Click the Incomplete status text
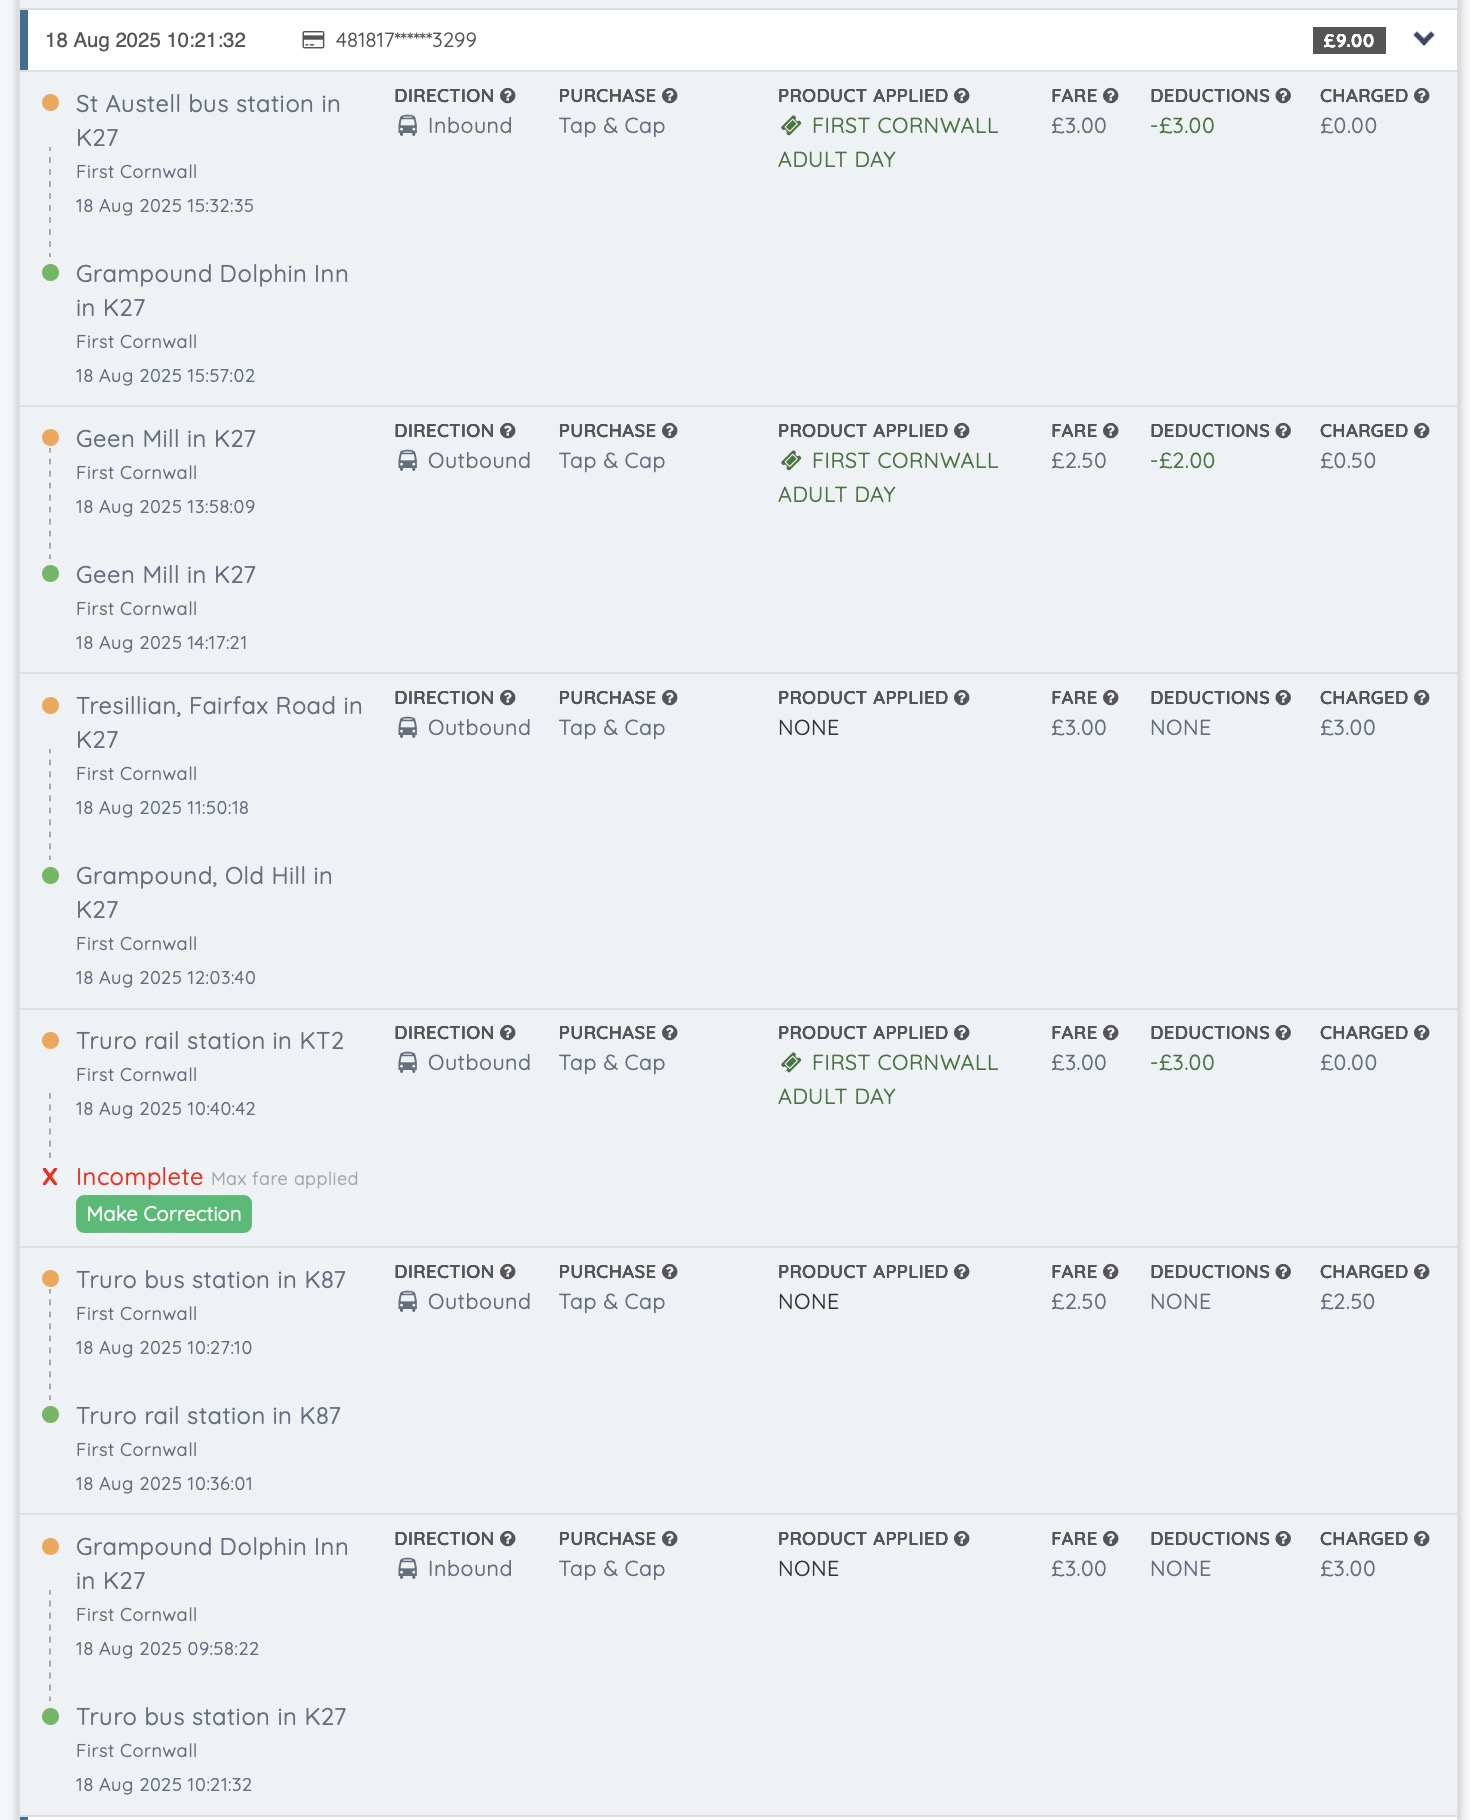1470x1820 pixels. (x=139, y=1177)
